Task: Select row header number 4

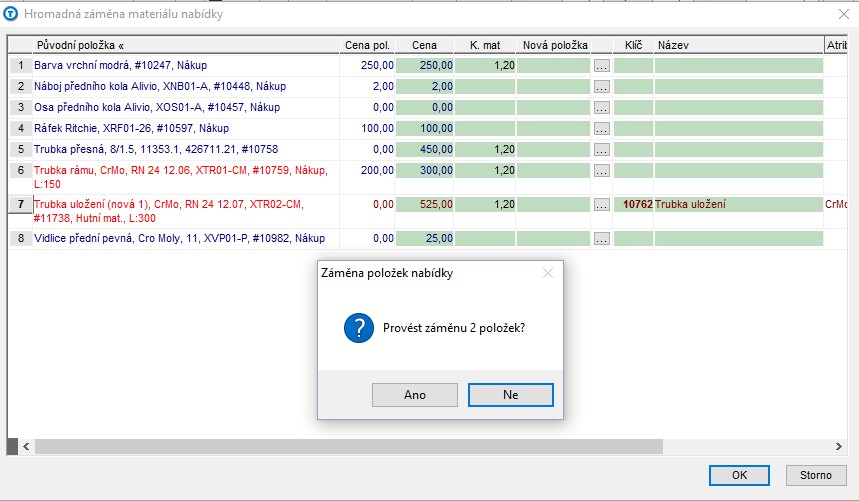Action: (x=20, y=128)
